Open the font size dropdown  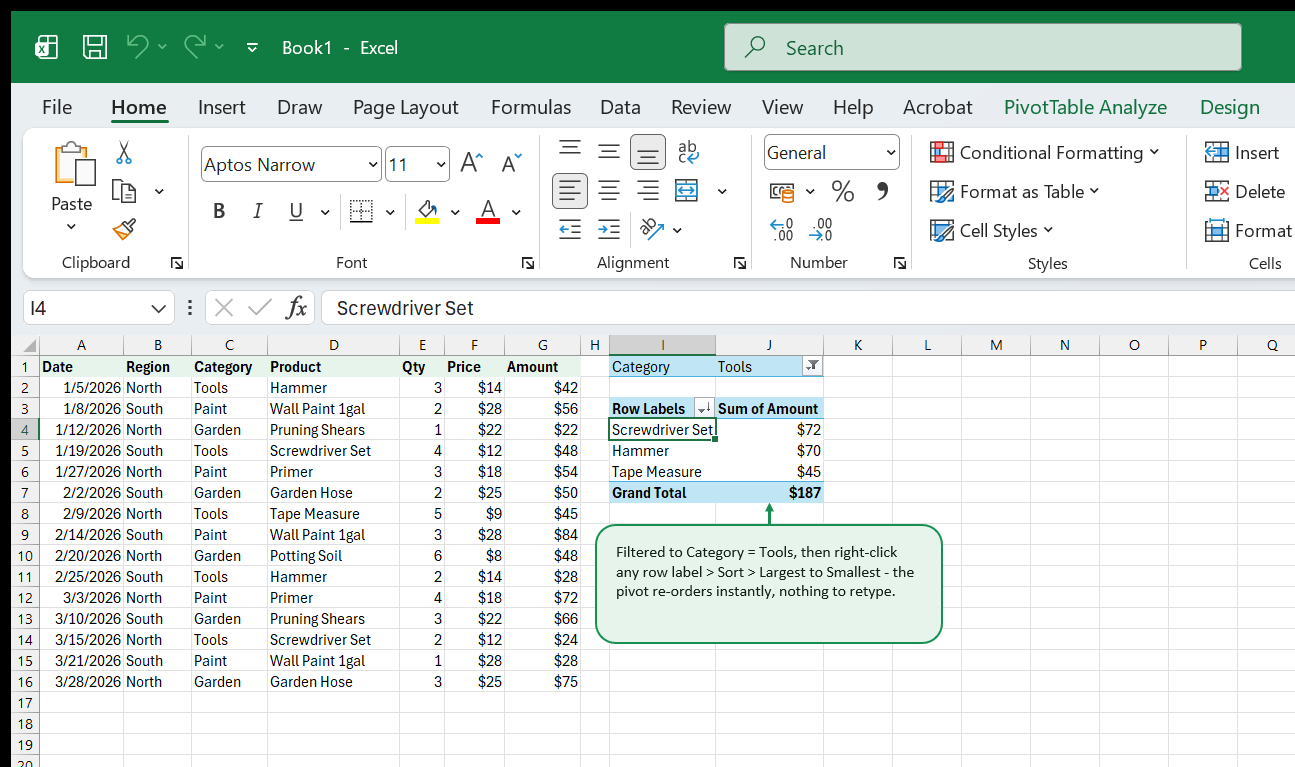pyautogui.click(x=442, y=165)
